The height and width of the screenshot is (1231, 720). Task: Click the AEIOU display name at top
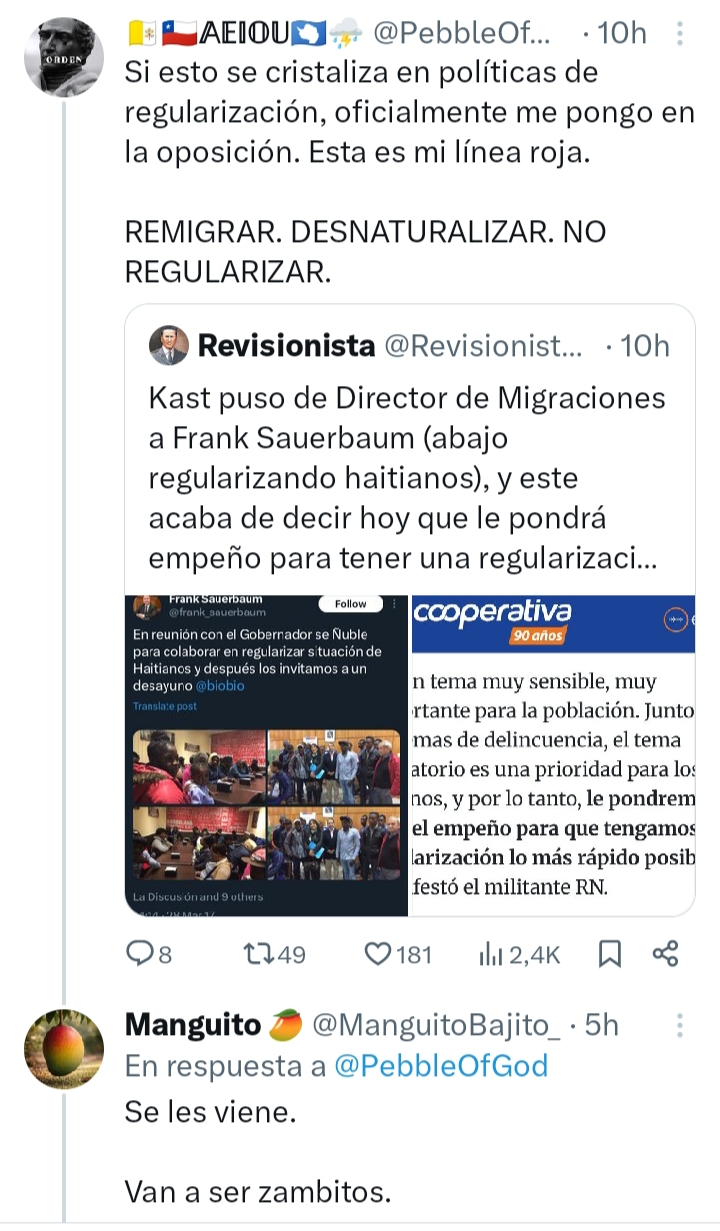coord(245,34)
